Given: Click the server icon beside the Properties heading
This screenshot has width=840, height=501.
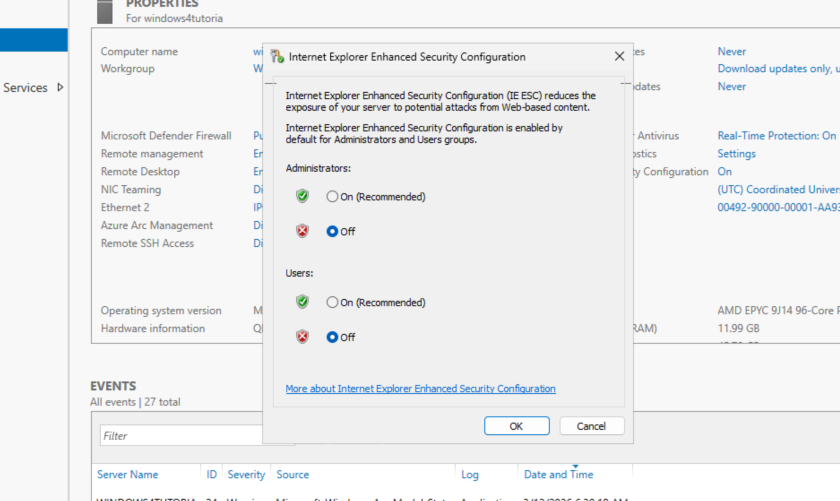Looking at the screenshot, I should (105, 11).
